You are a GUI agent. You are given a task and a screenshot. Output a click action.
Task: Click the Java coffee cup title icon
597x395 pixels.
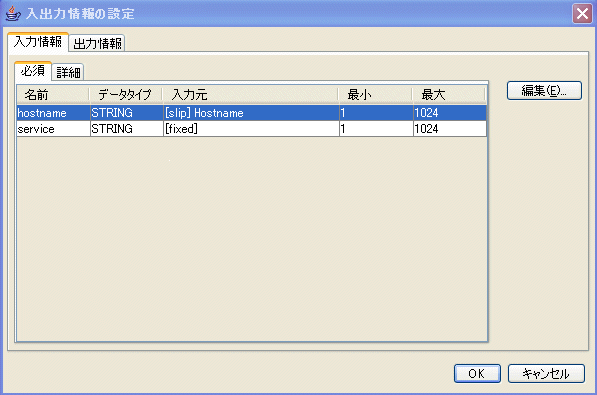point(13,13)
